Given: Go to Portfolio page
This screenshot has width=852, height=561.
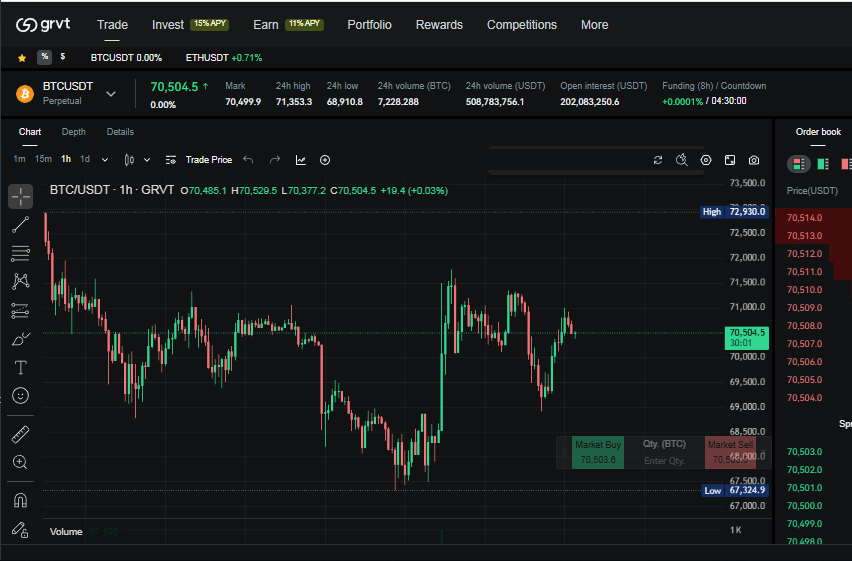Looking at the screenshot, I should pos(369,25).
